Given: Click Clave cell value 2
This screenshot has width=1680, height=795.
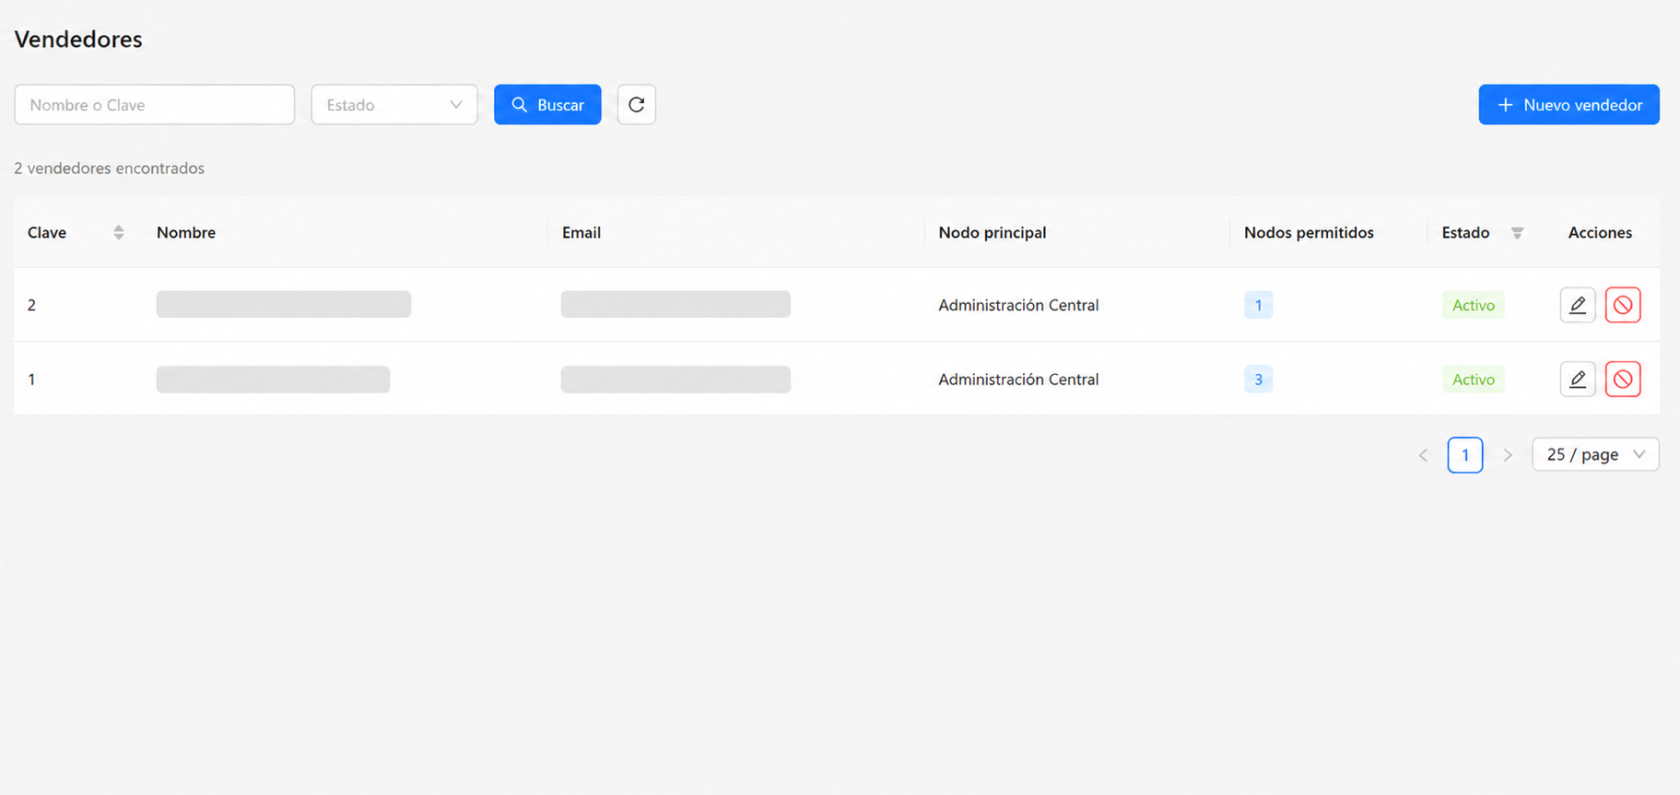Looking at the screenshot, I should [32, 305].
